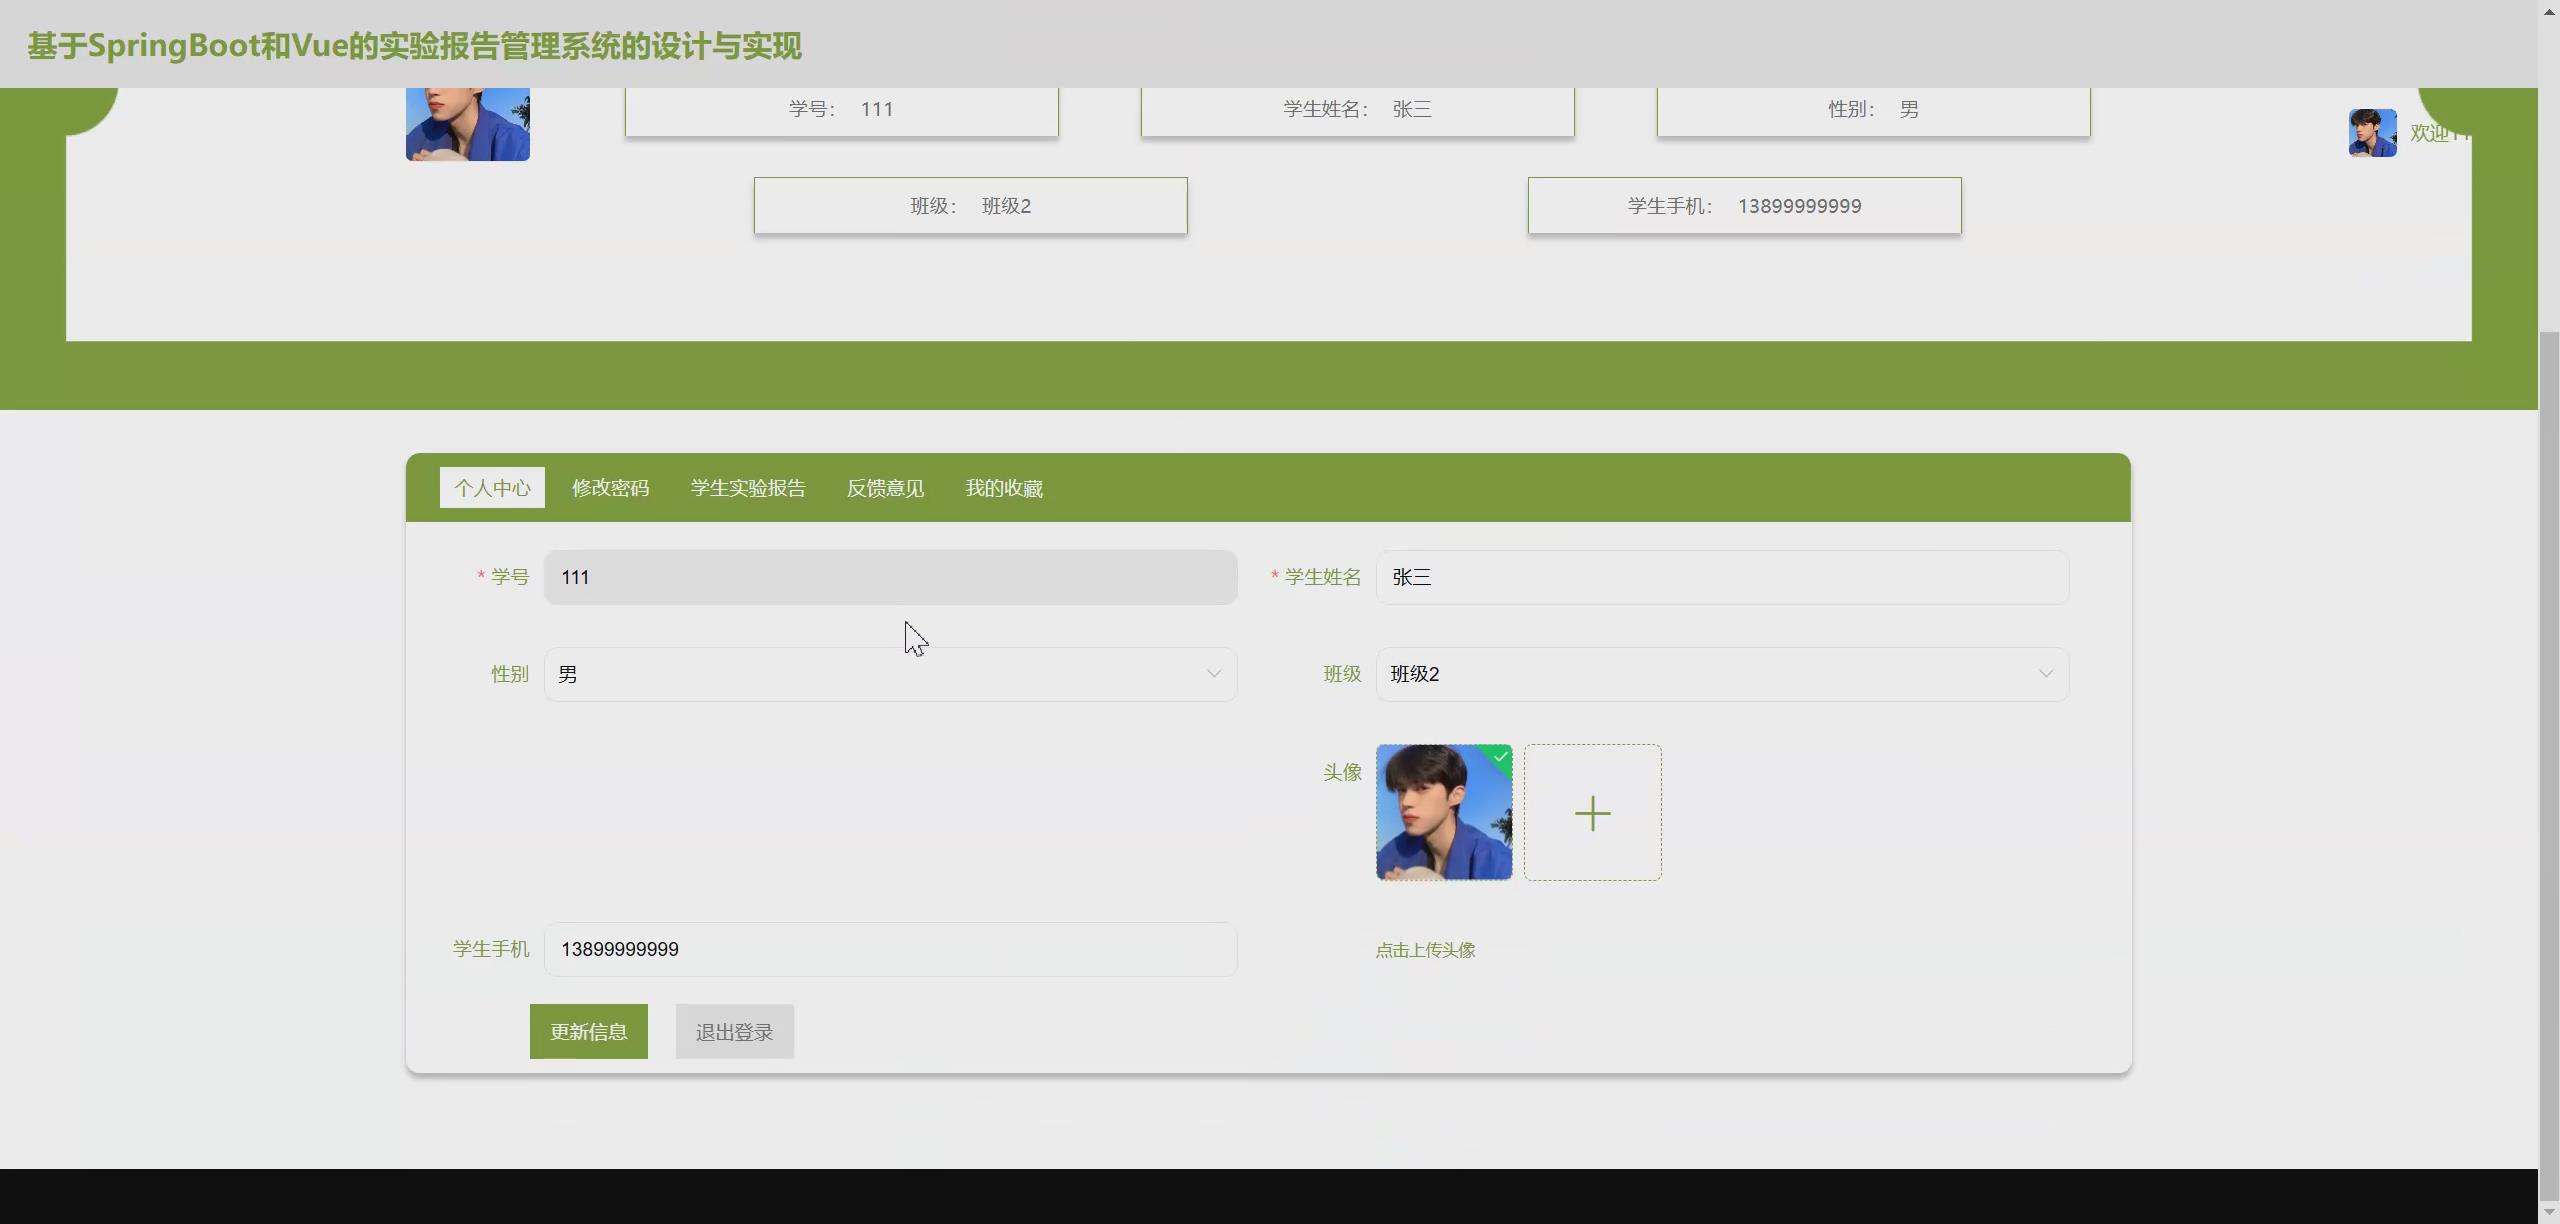This screenshot has height=1224, width=2560.
Task: Select the 反馈意见 tab
Action: pyautogui.click(x=884, y=487)
